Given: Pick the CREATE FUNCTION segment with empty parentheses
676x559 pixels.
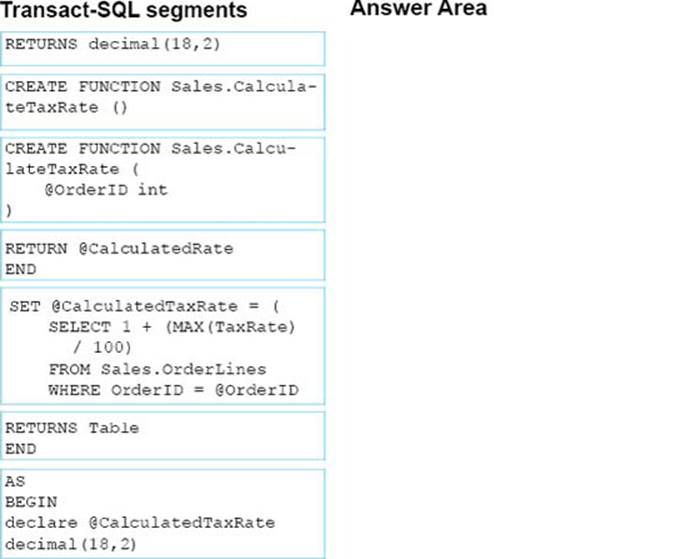Looking at the screenshot, I should [162, 97].
